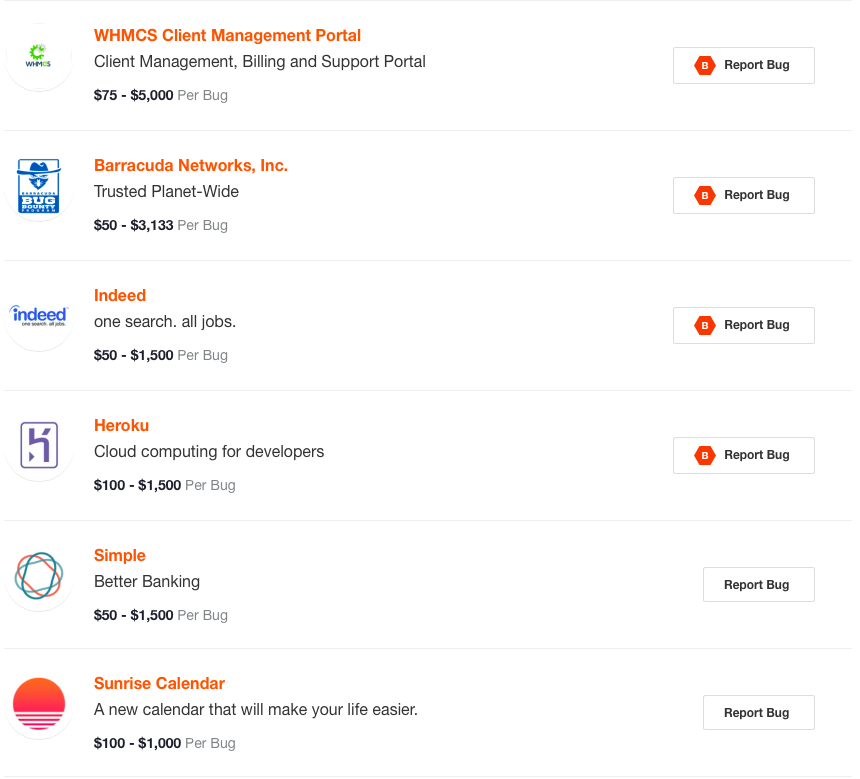Screen dimensions: 860x779
Task: Click the $50 - $3,133 Per Bug text
Action: click(161, 225)
